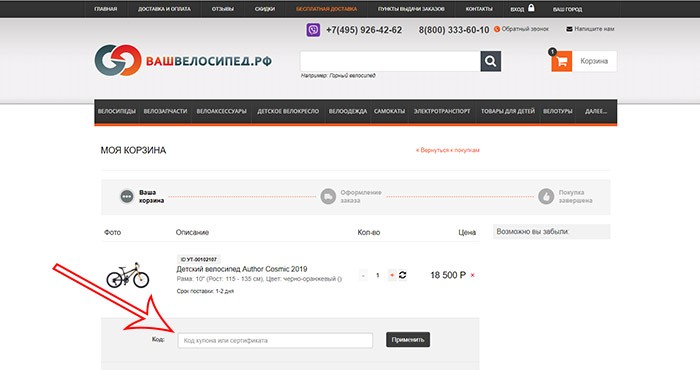
Task: Click the Корзина button label
Action: tap(594, 61)
